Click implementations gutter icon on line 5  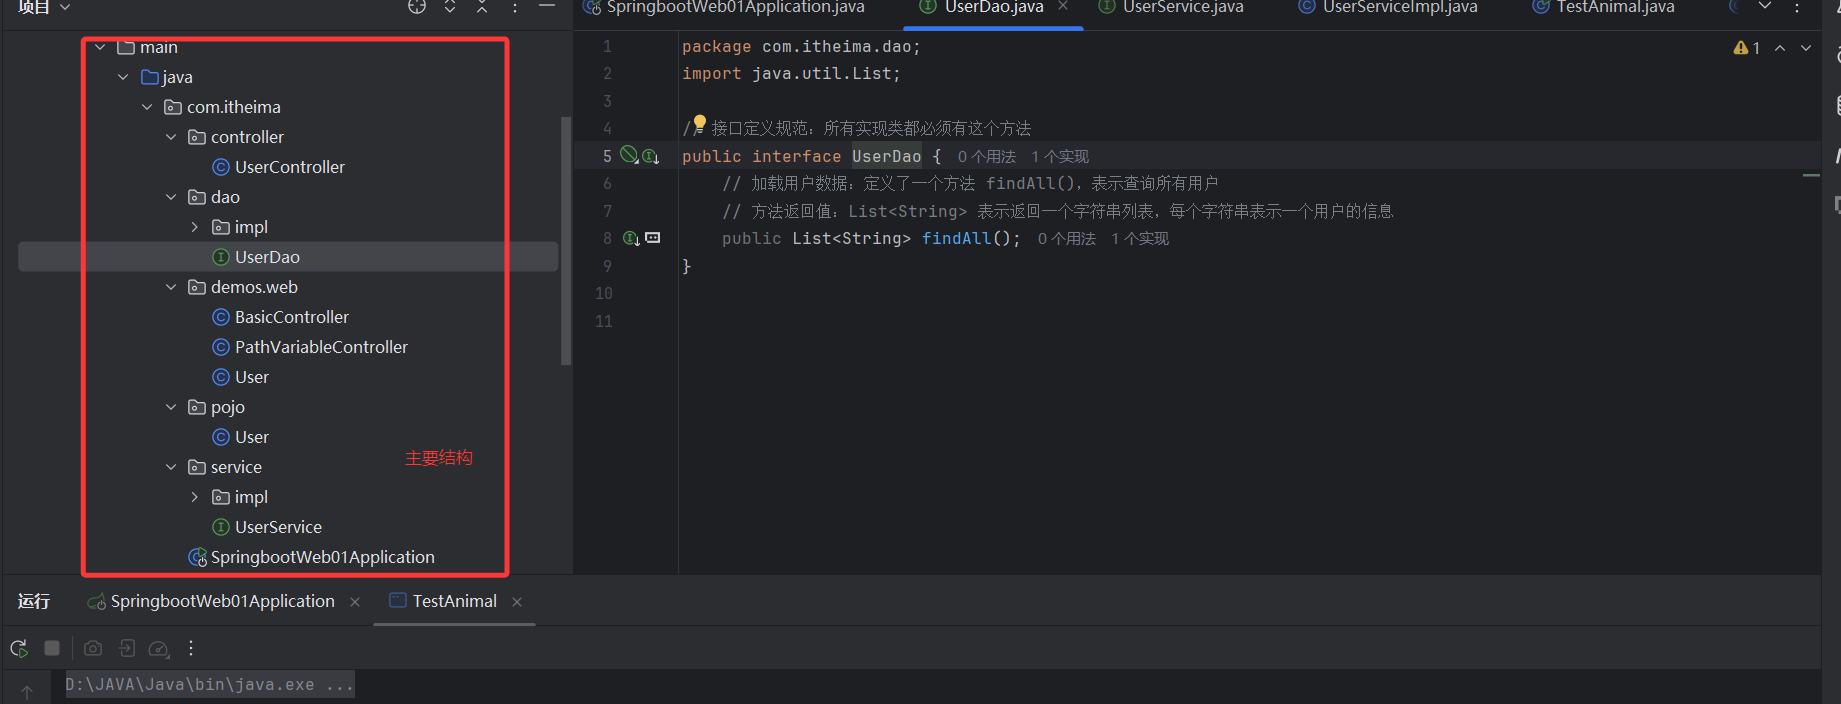pyautogui.click(x=651, y=156)
